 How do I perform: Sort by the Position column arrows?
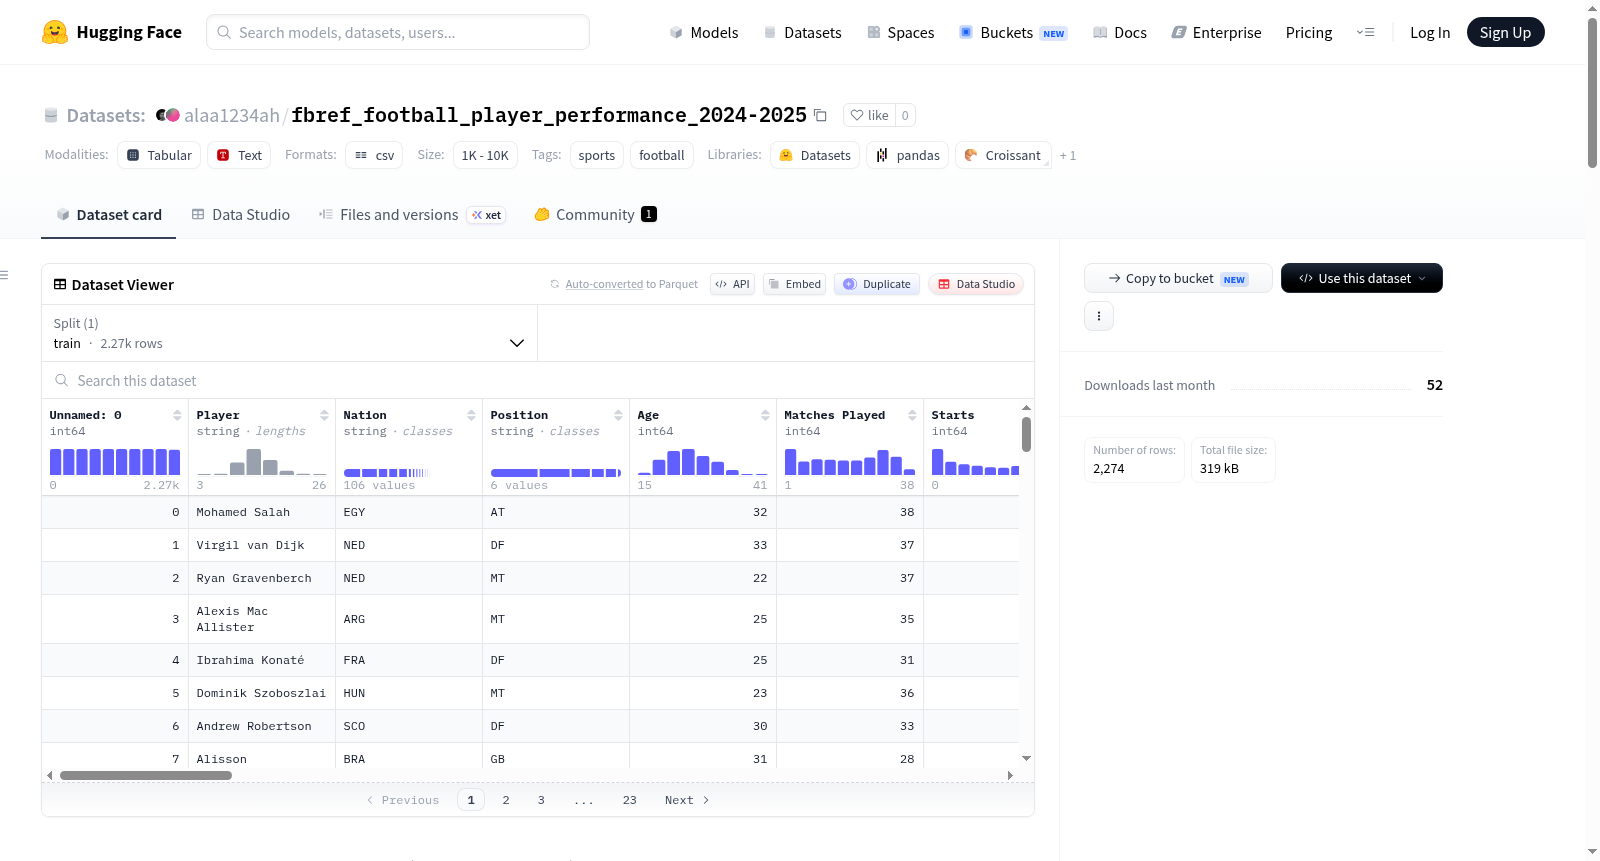tap(618, 415)
